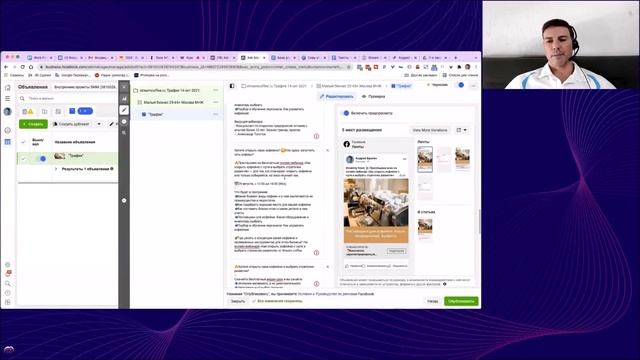Open a new browser tab with plus
The width and height of the screenshot is (640, 360).
coord(456,58)
